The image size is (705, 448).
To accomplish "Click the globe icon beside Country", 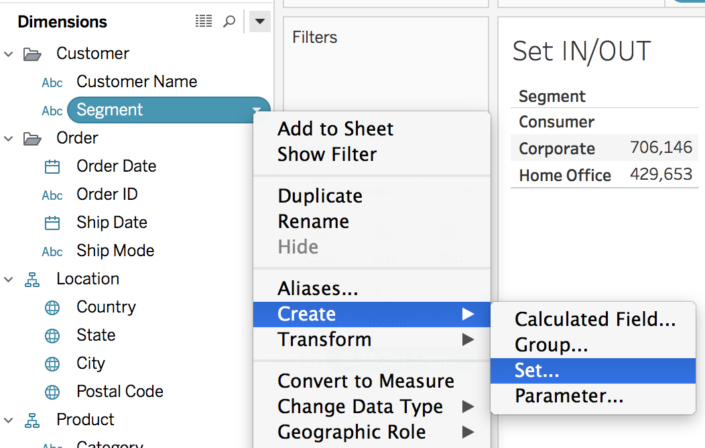I will (x=52, y=308).
